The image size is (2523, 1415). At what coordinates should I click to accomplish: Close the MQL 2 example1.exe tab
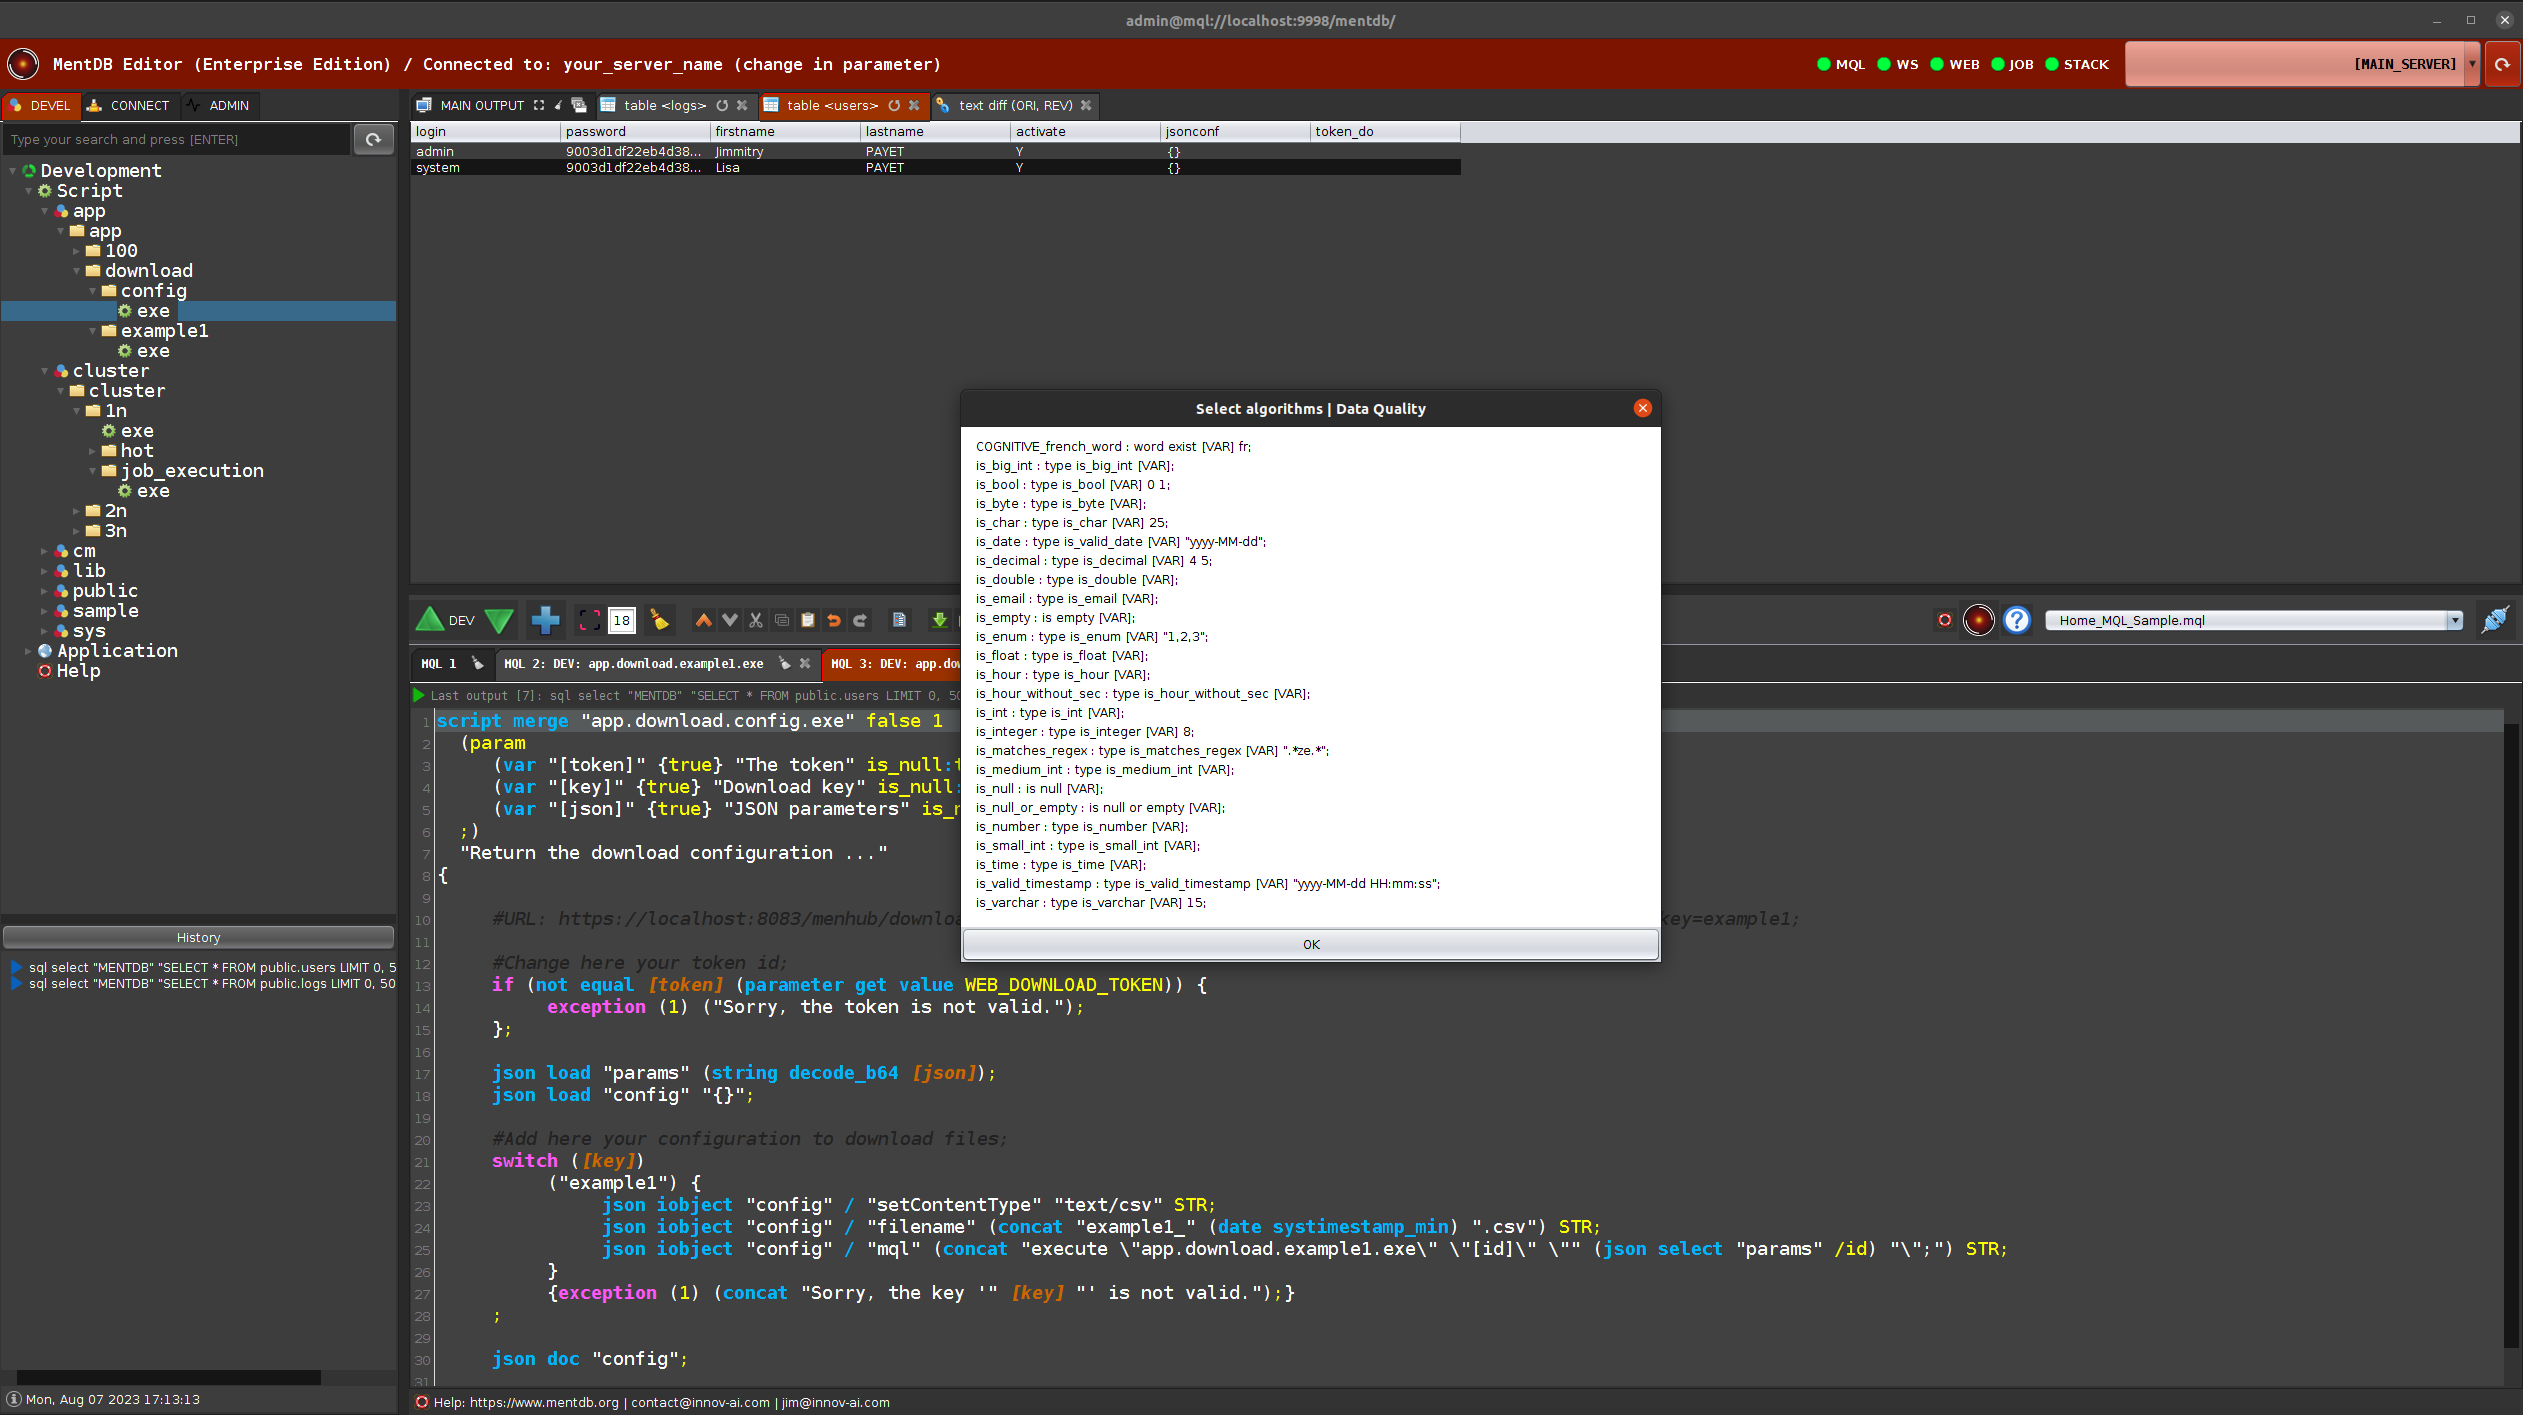point(805,663)
